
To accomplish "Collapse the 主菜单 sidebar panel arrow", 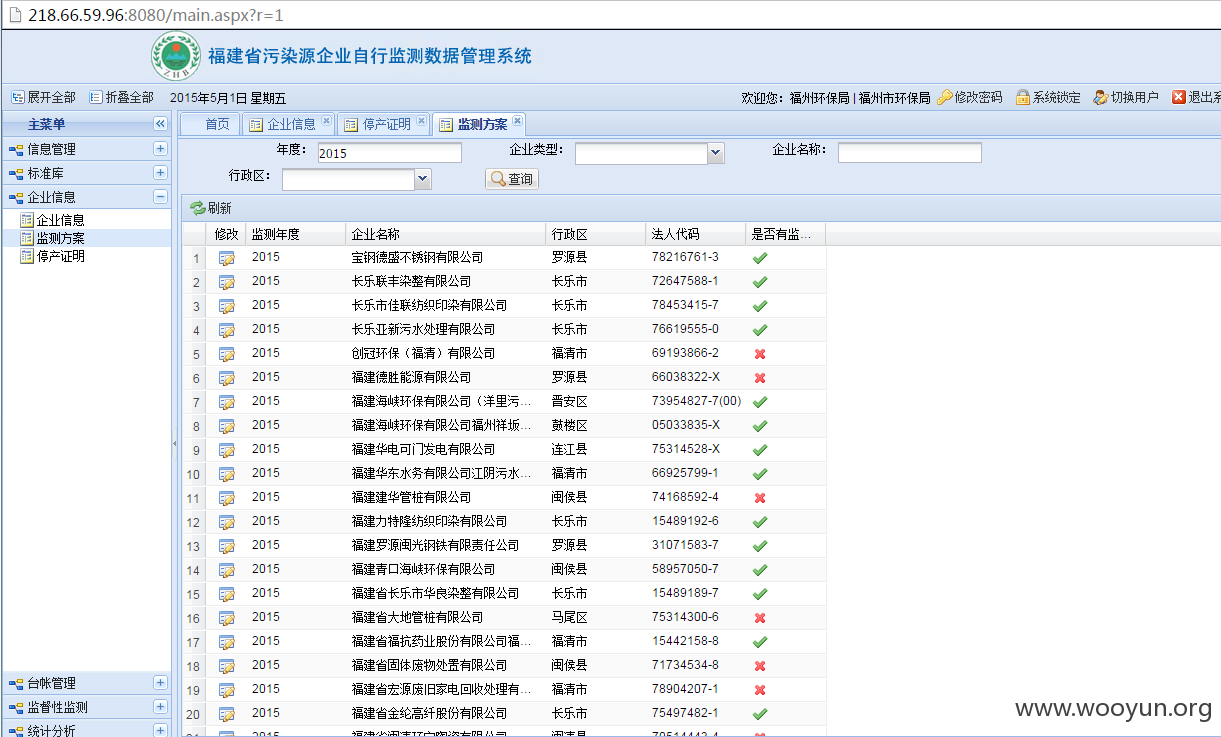I will [x=160, y=124].
